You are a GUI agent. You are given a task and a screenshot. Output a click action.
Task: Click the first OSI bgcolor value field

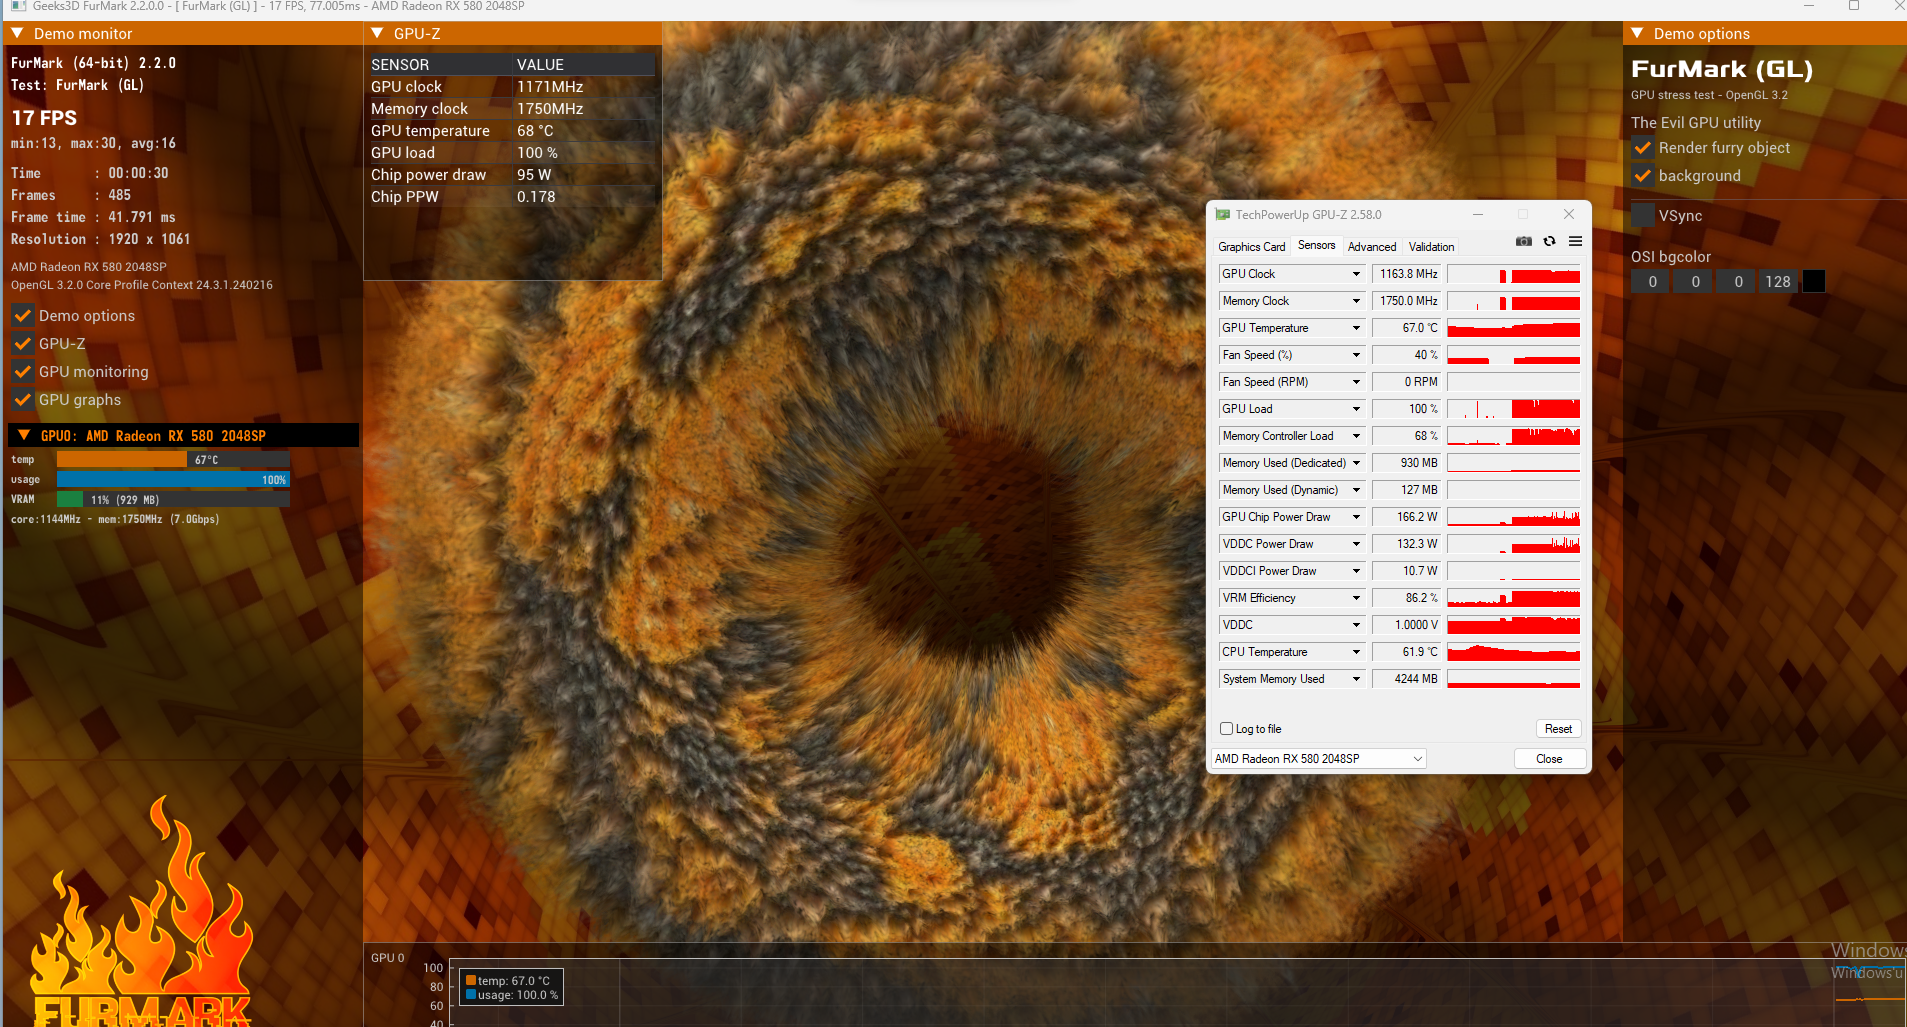click(1652, 282)
